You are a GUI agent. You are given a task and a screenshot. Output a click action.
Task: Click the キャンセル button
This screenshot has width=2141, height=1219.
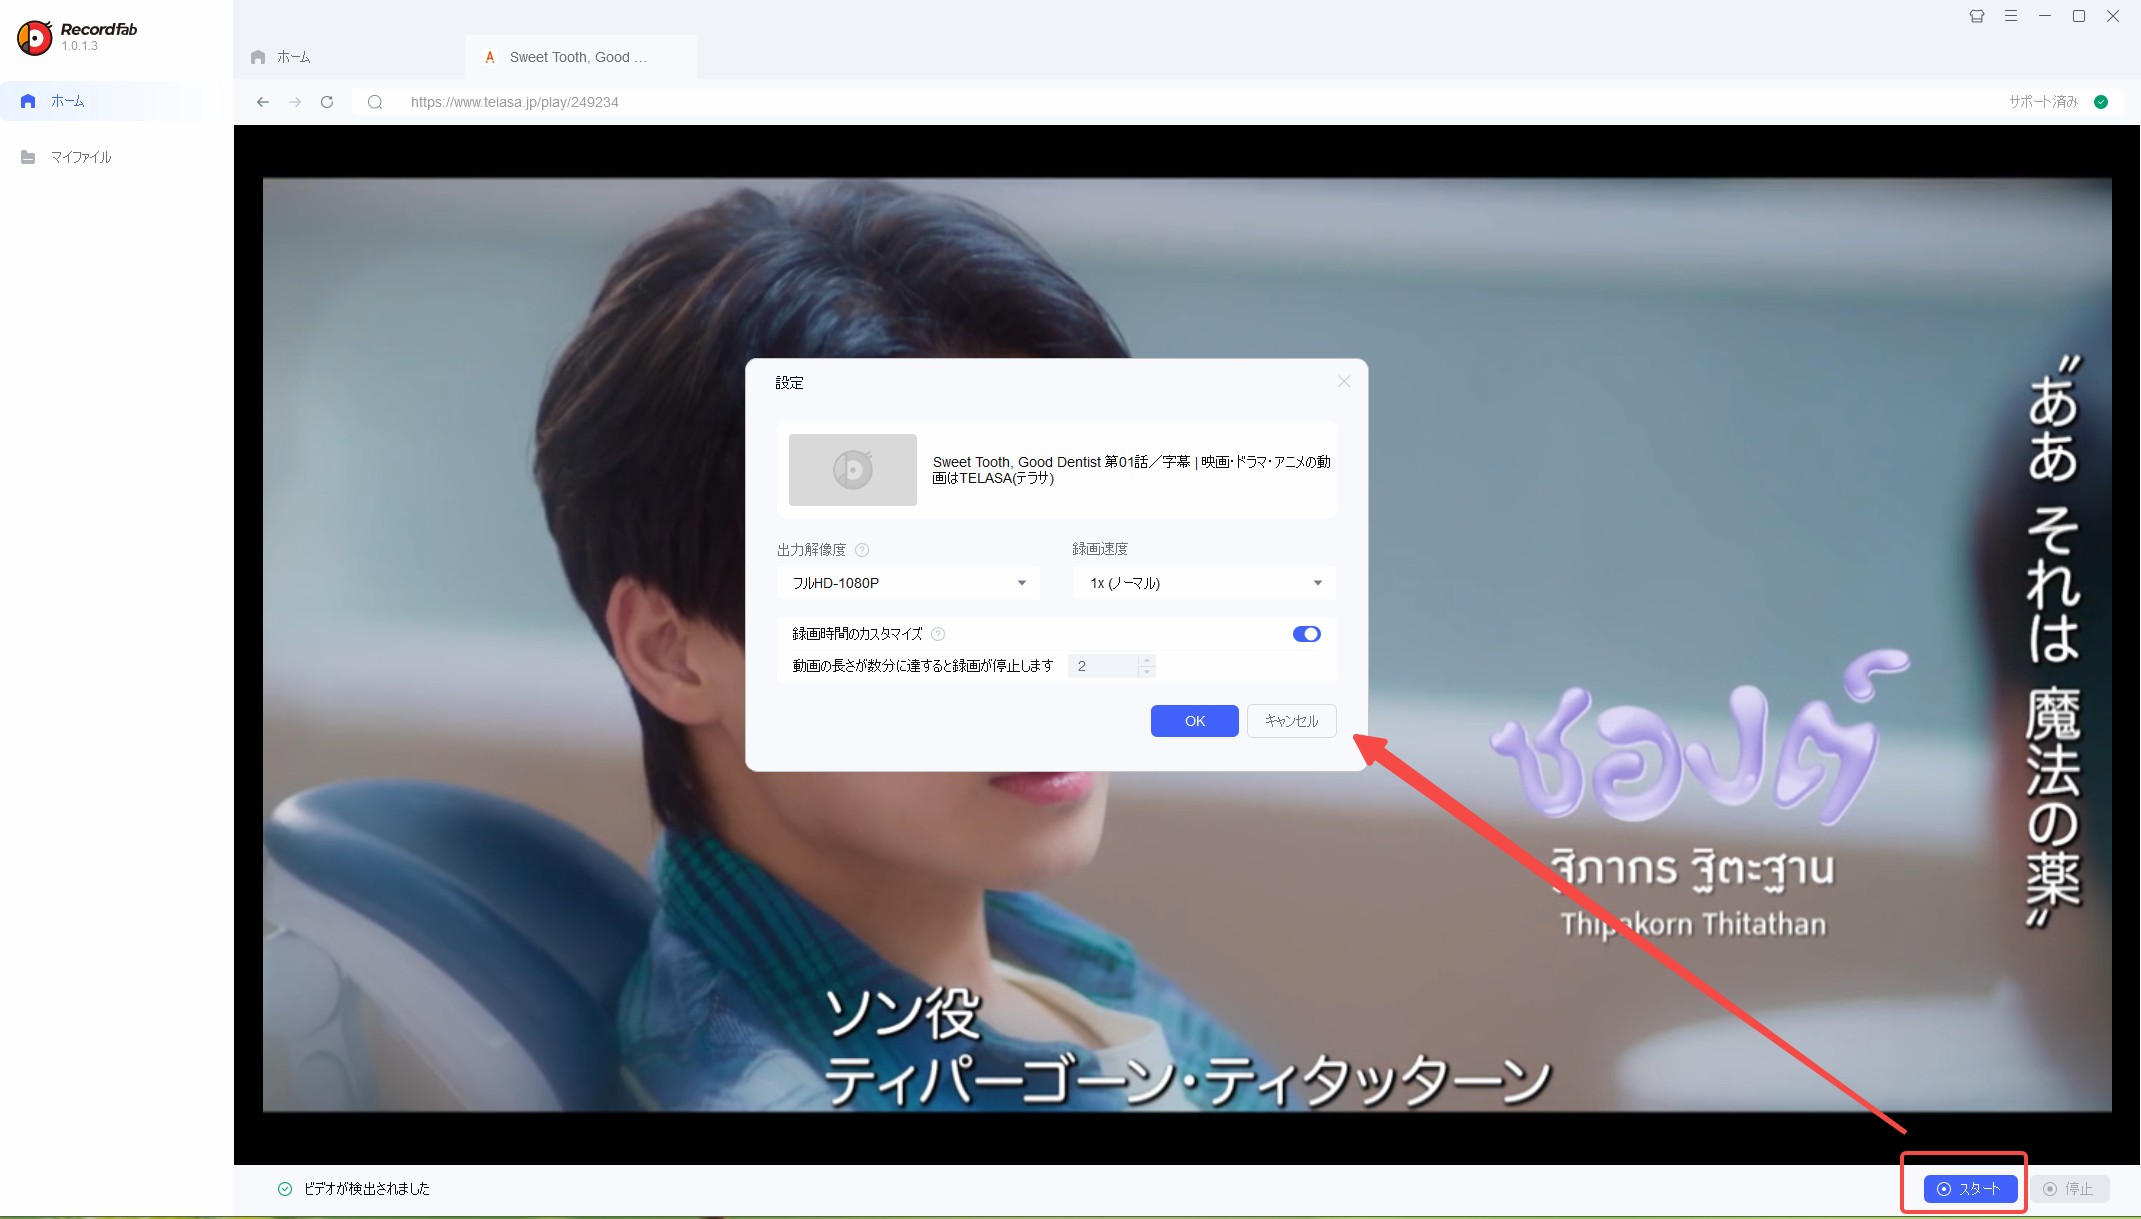(1291, 721)
